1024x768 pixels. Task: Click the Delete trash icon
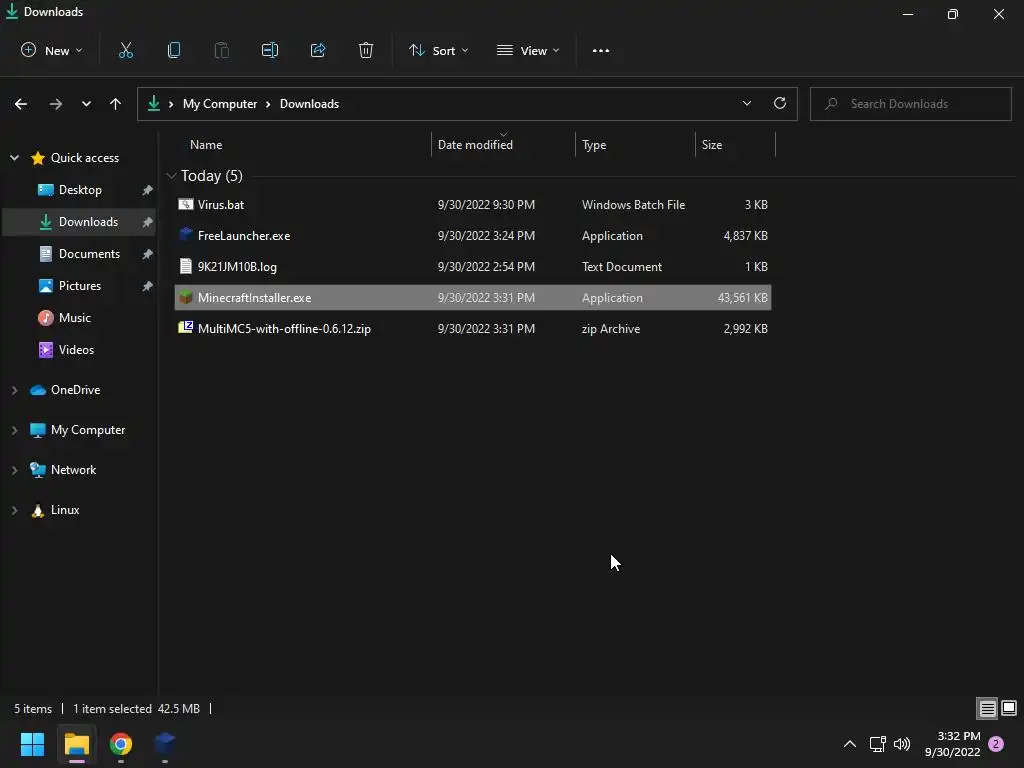(366, 50)
